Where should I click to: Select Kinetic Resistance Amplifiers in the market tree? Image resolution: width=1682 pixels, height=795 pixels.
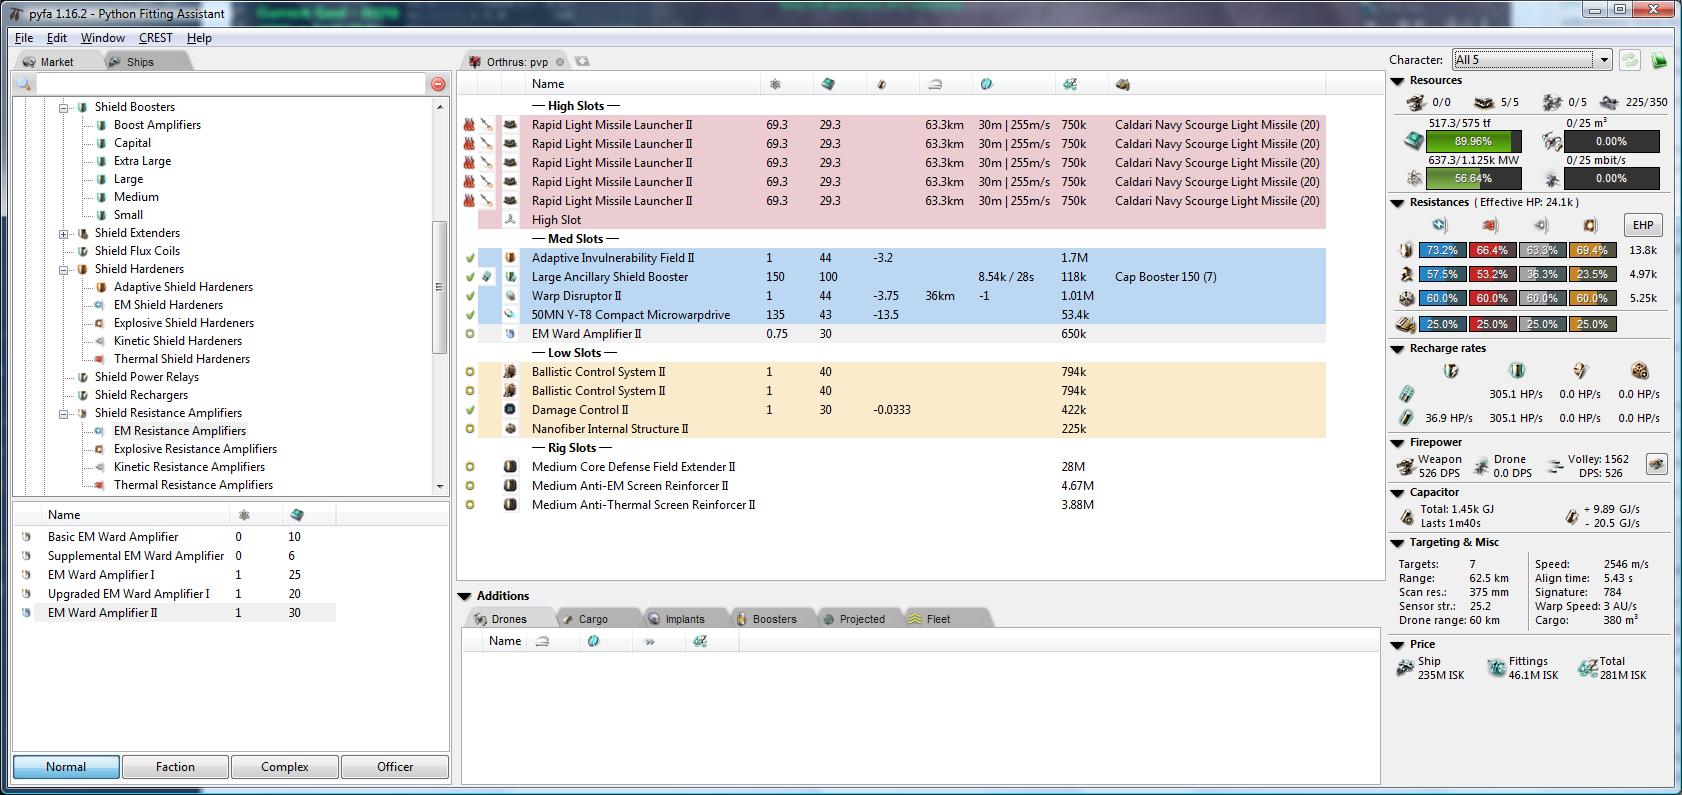tap(190, 467)
